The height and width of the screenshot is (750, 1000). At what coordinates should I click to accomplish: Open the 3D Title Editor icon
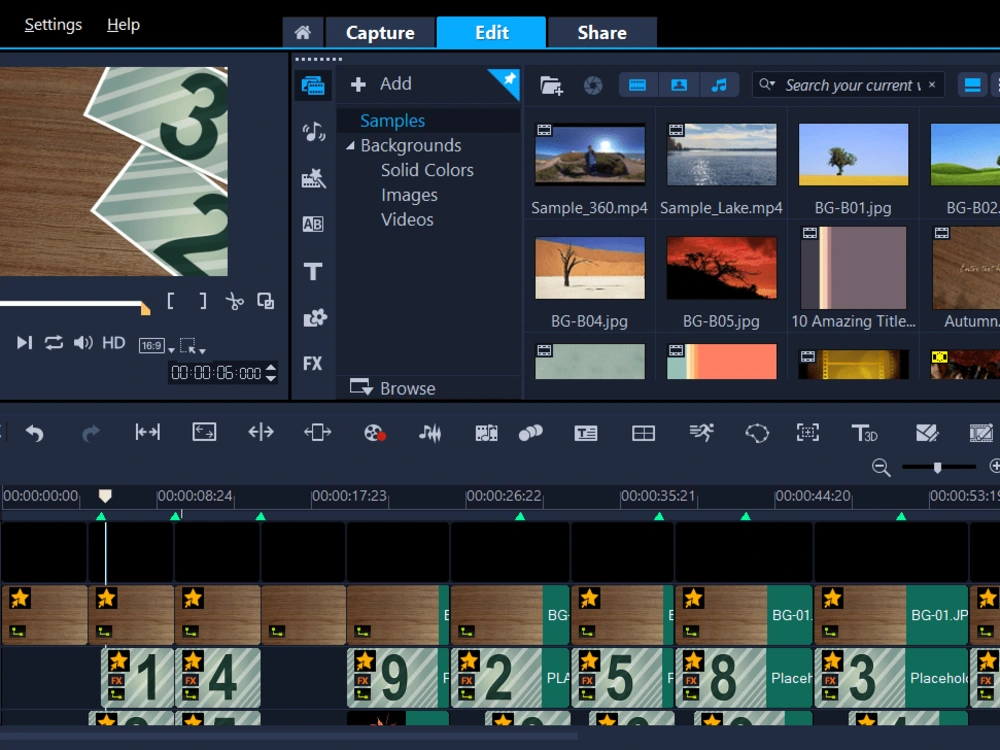864,433
